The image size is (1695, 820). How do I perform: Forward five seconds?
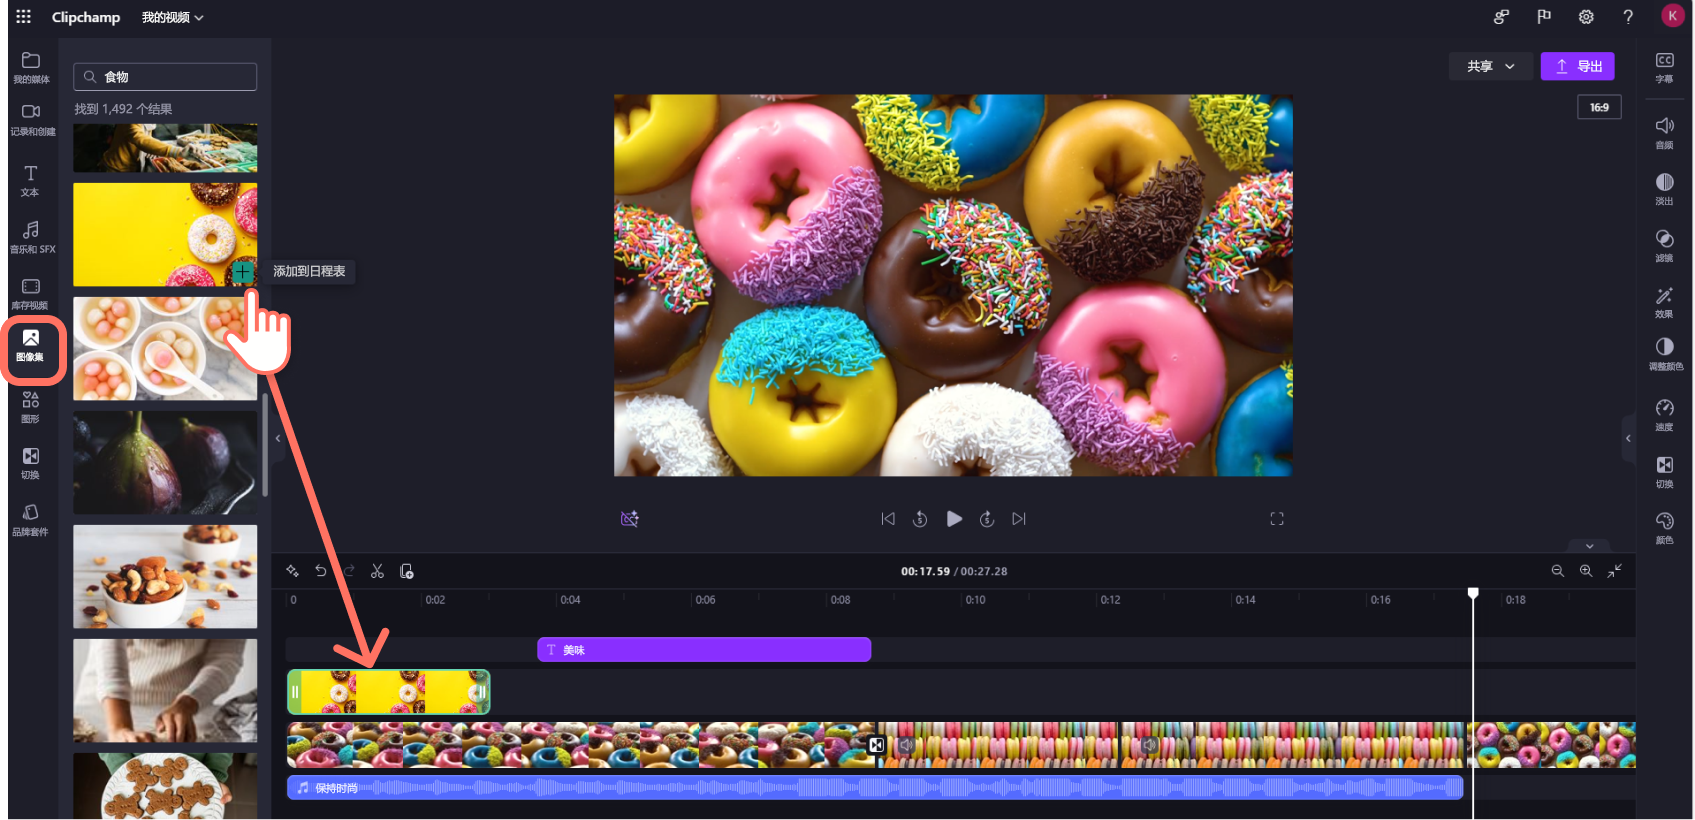point(987,518)
